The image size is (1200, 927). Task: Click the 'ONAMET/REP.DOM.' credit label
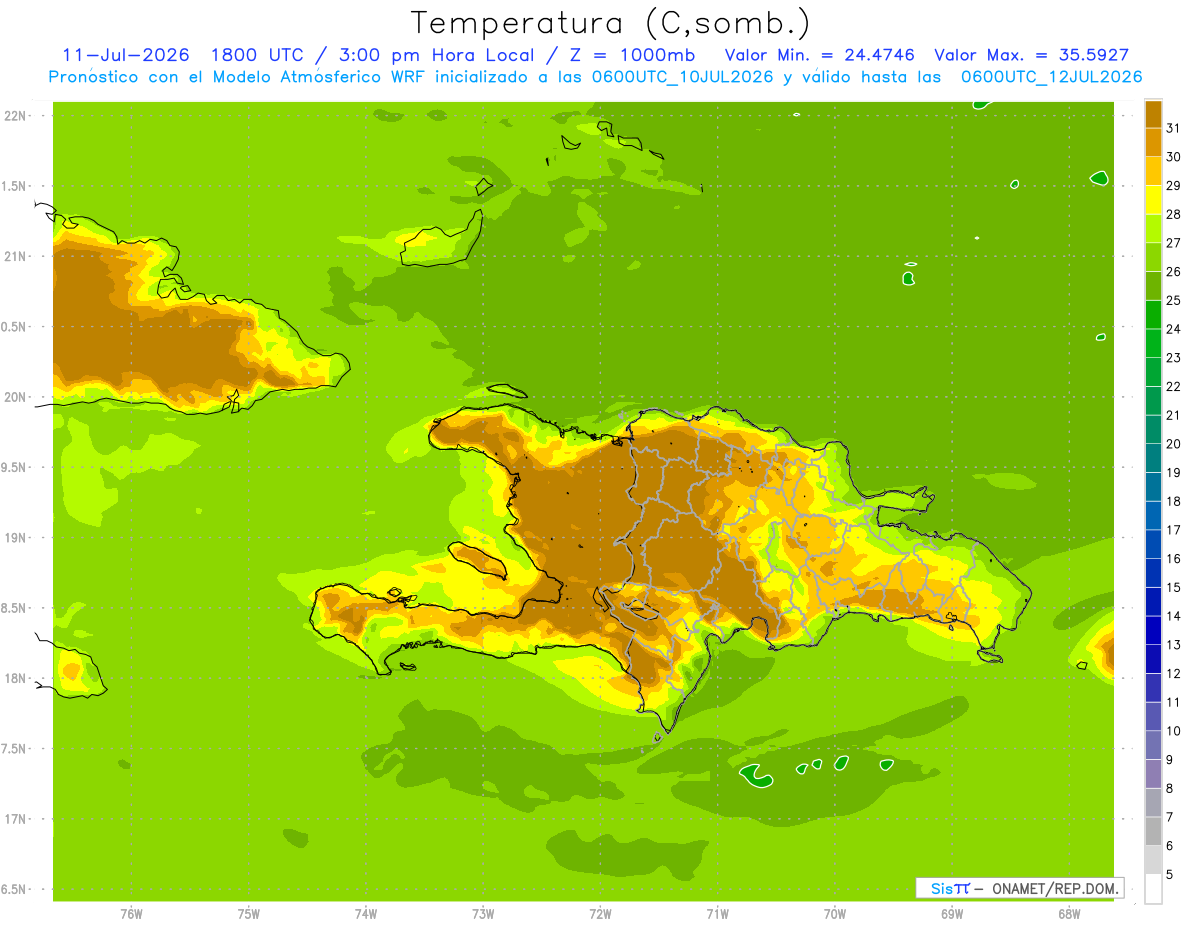pyautogui.click(x=1053, y=888)
